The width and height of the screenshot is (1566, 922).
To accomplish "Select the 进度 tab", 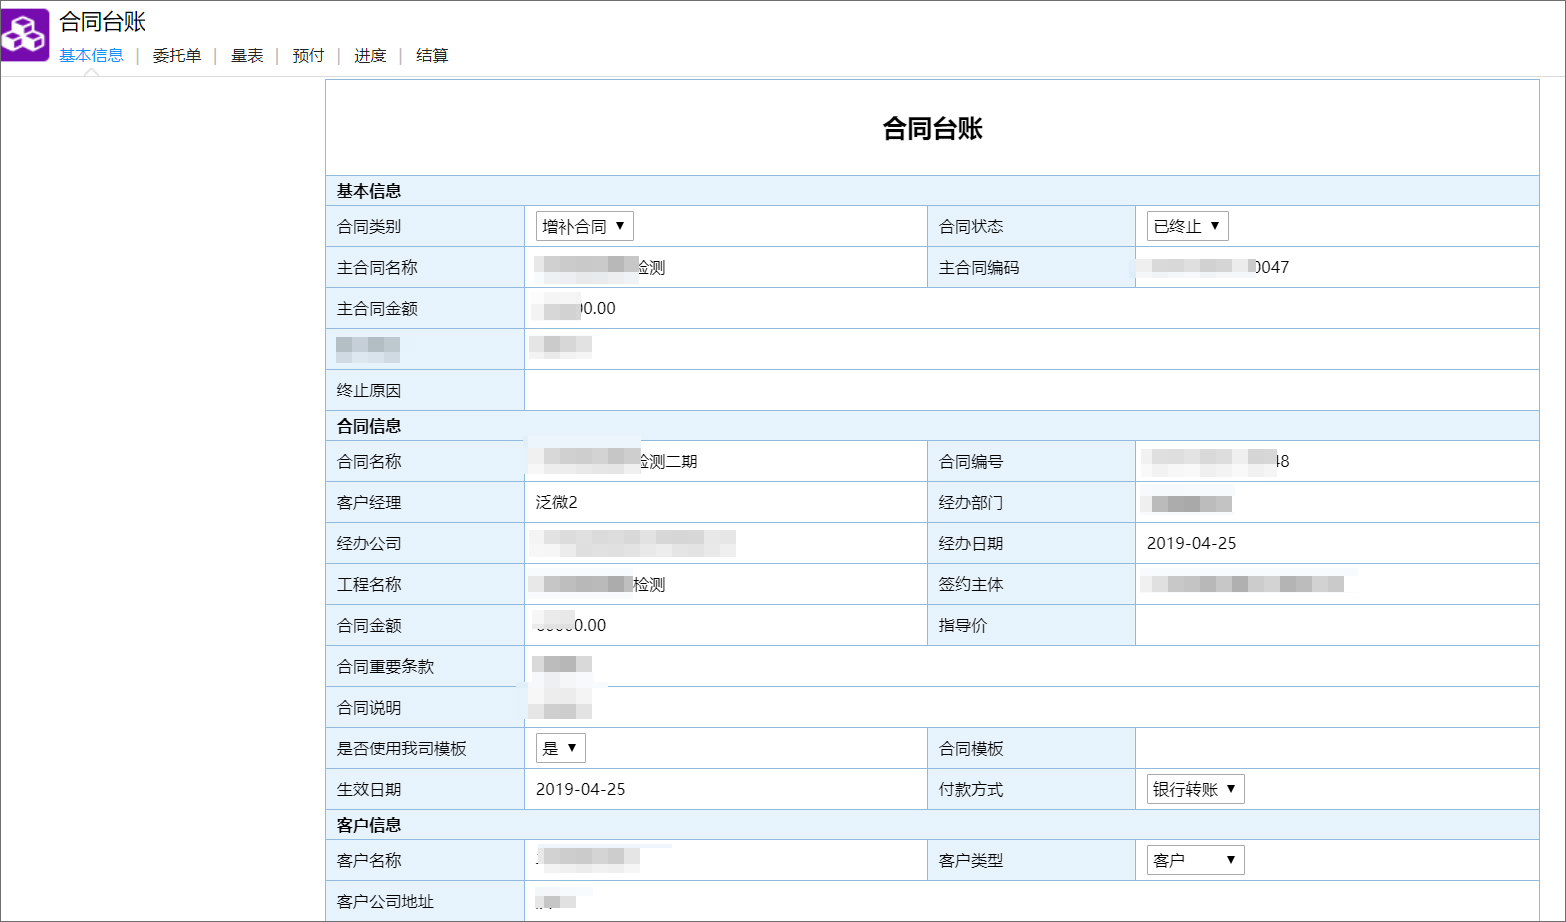I will tap(370, 56).
